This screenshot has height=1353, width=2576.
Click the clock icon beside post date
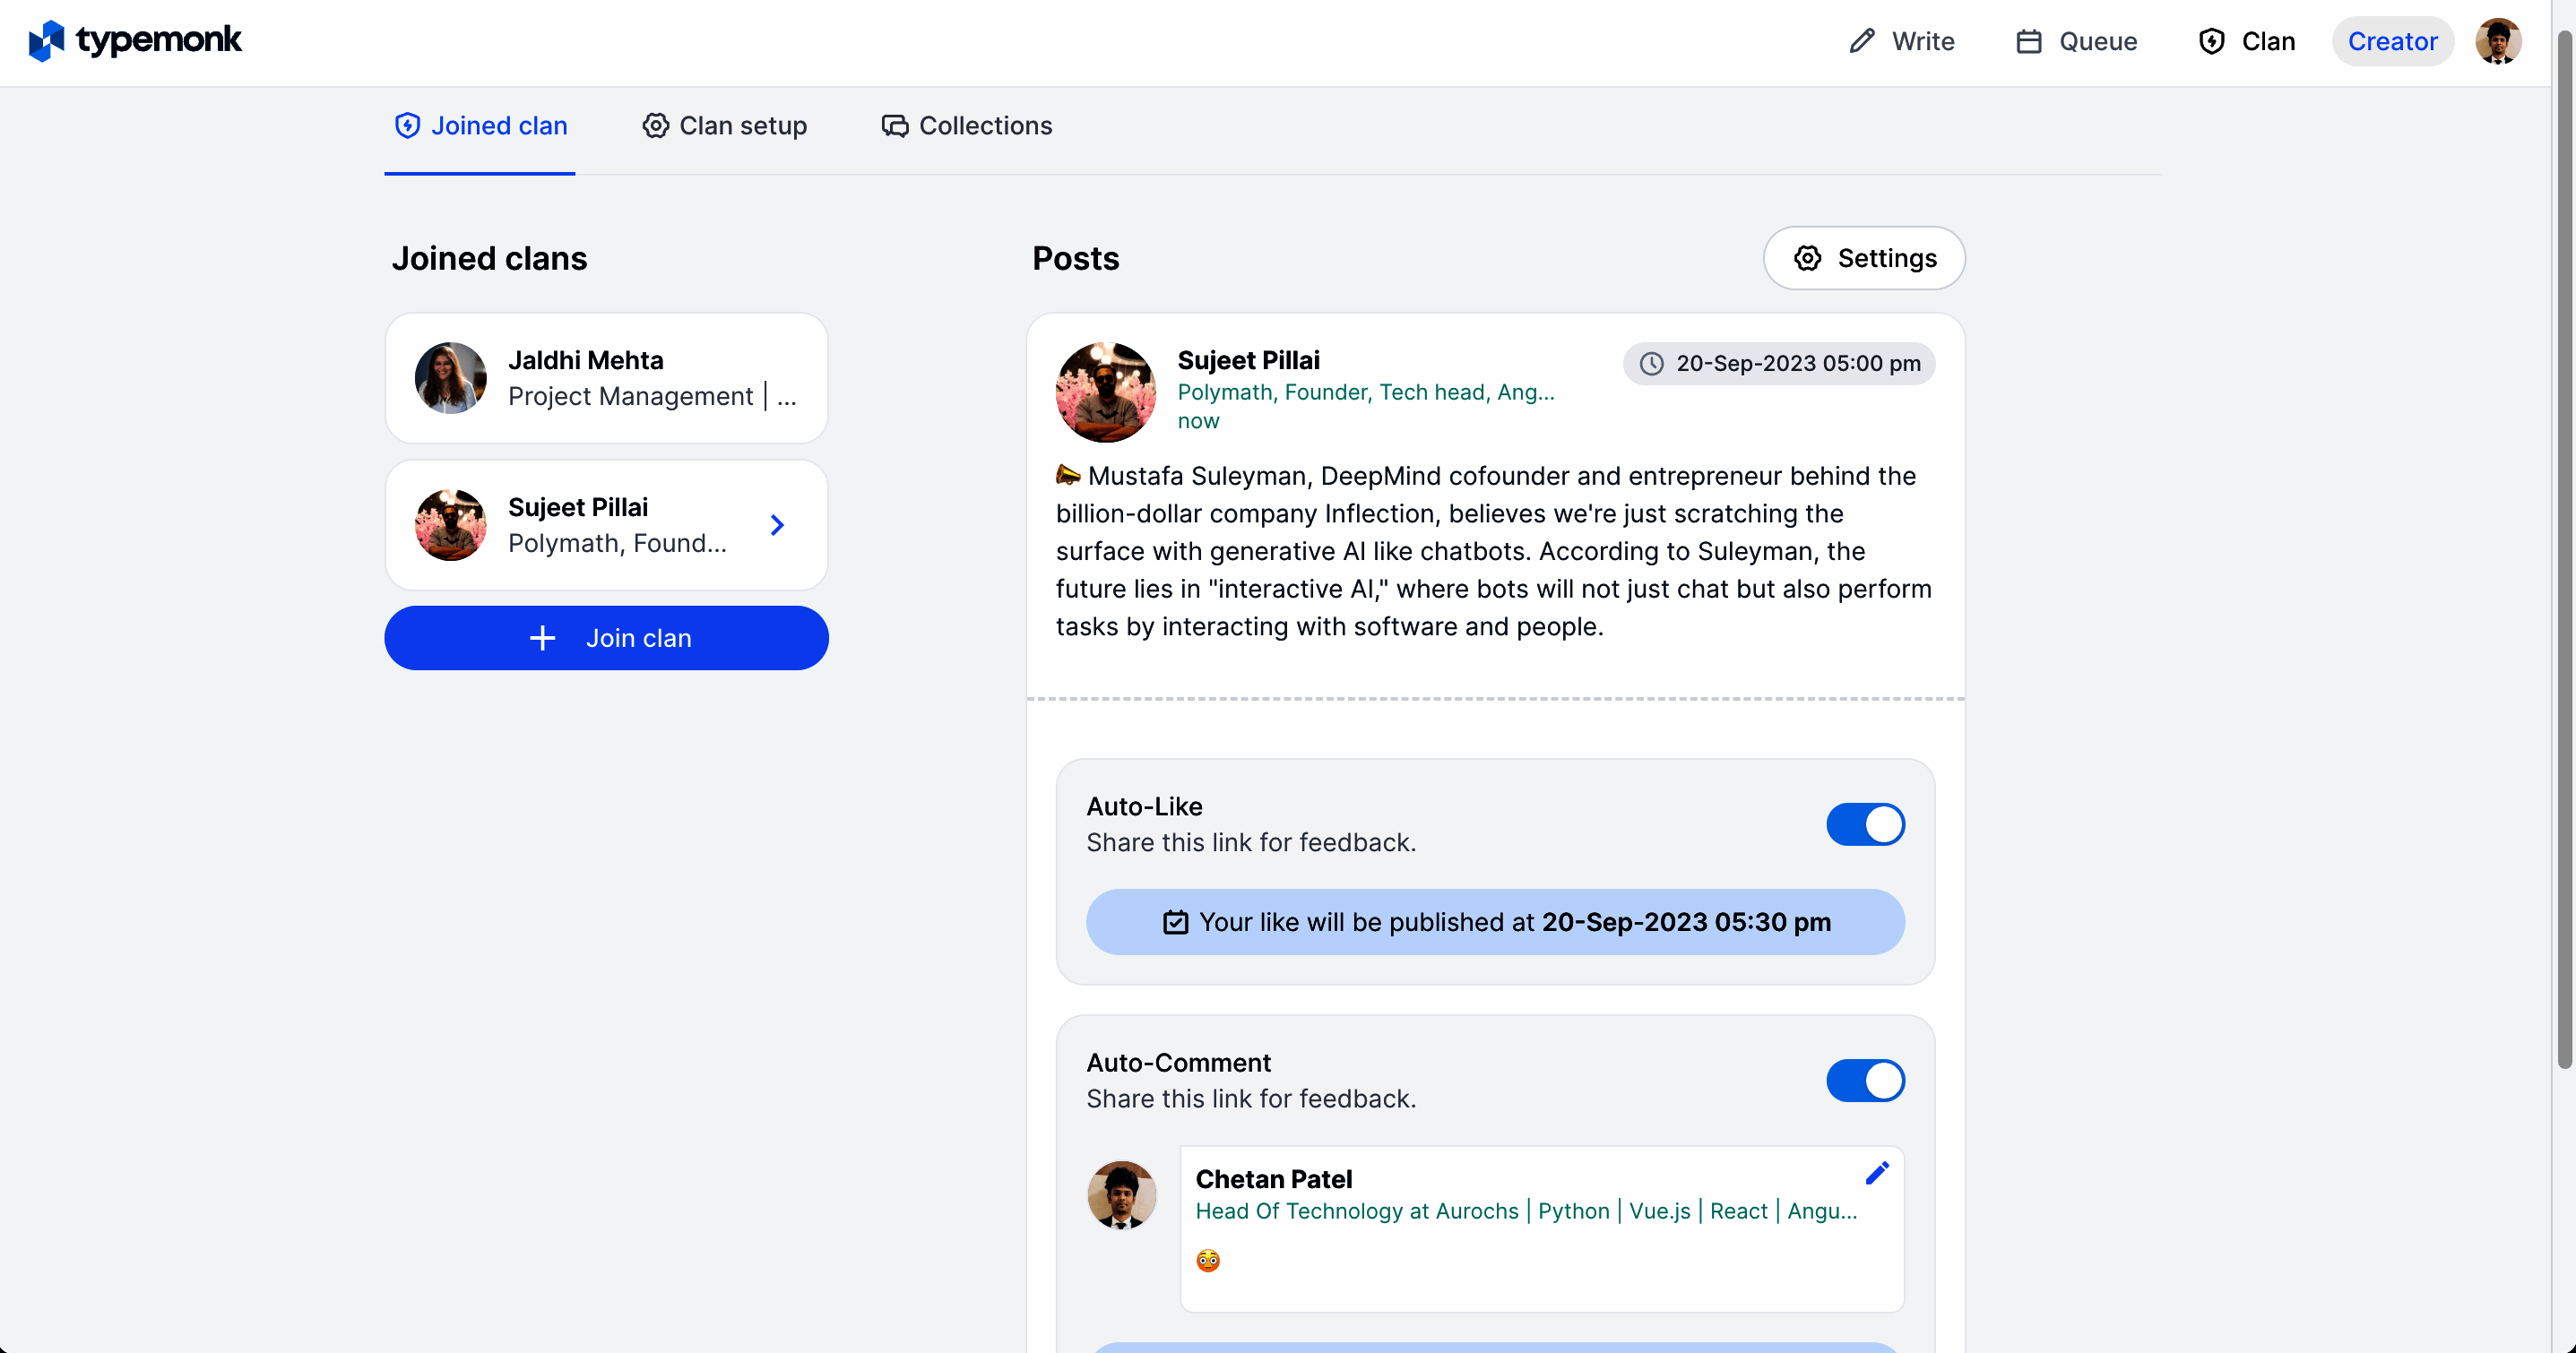pyautogui.click(x=1651, y=363)
